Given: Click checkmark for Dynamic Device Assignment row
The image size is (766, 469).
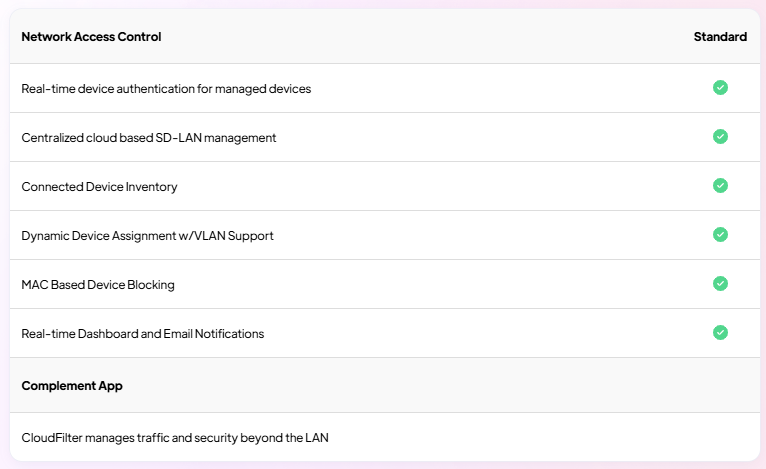Looking at the screenshot, I should (x=720, y=234).
